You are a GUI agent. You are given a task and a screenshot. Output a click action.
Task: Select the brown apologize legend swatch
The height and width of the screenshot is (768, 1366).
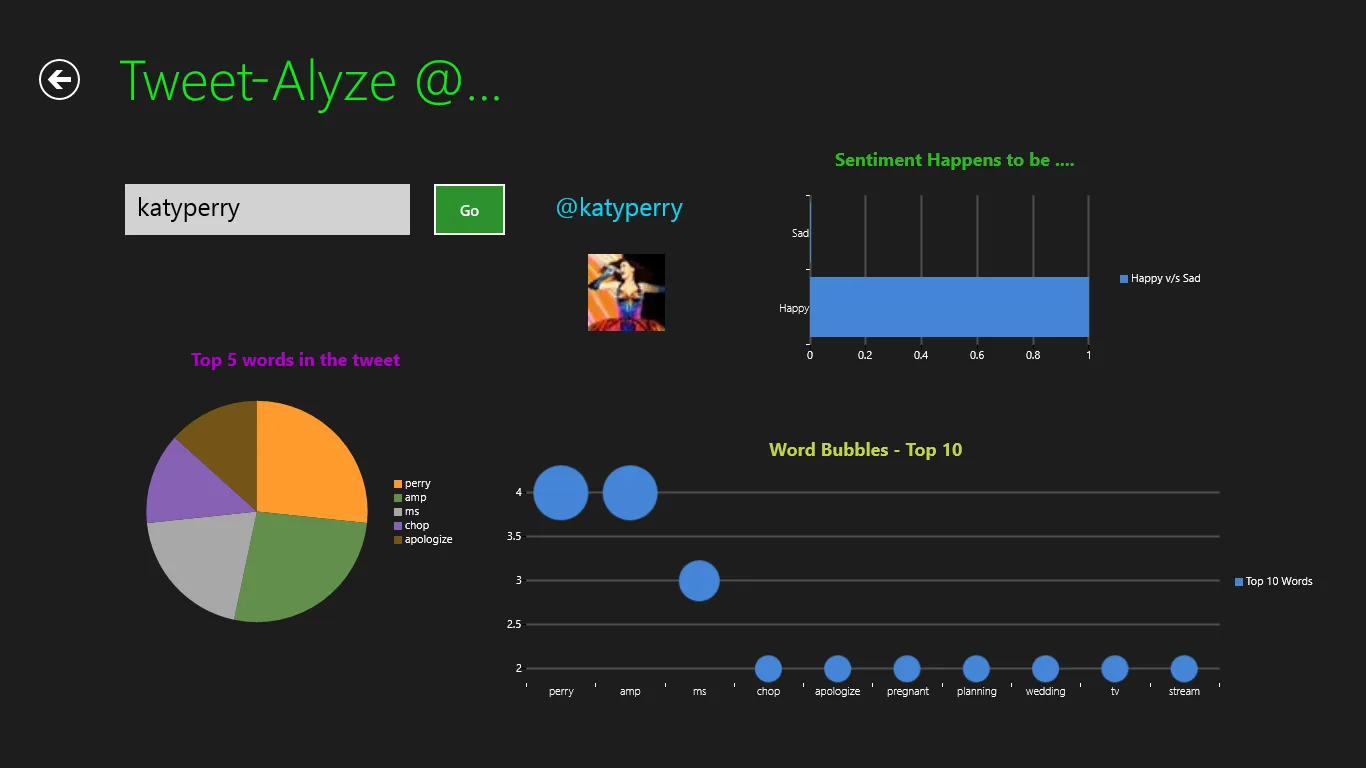398,540
